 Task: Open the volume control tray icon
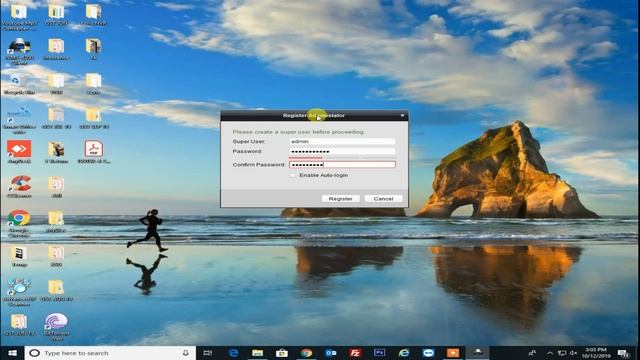point(573,353)
